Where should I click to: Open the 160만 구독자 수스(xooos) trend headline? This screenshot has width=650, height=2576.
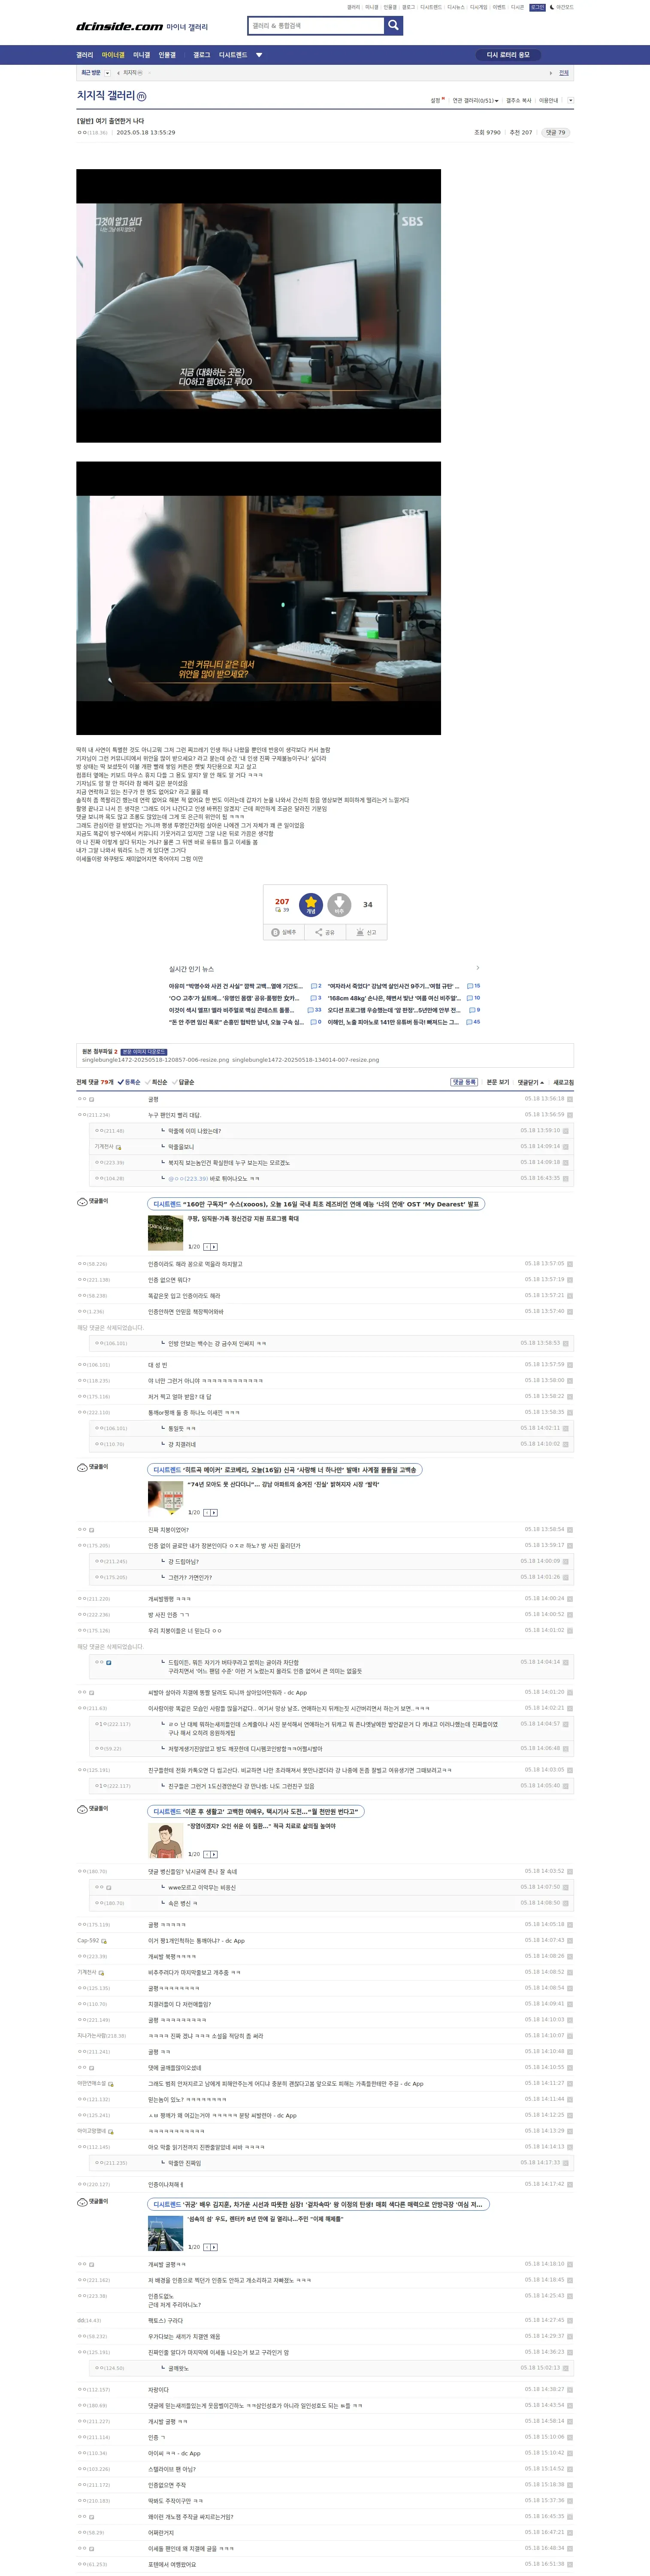point(316,1204)
